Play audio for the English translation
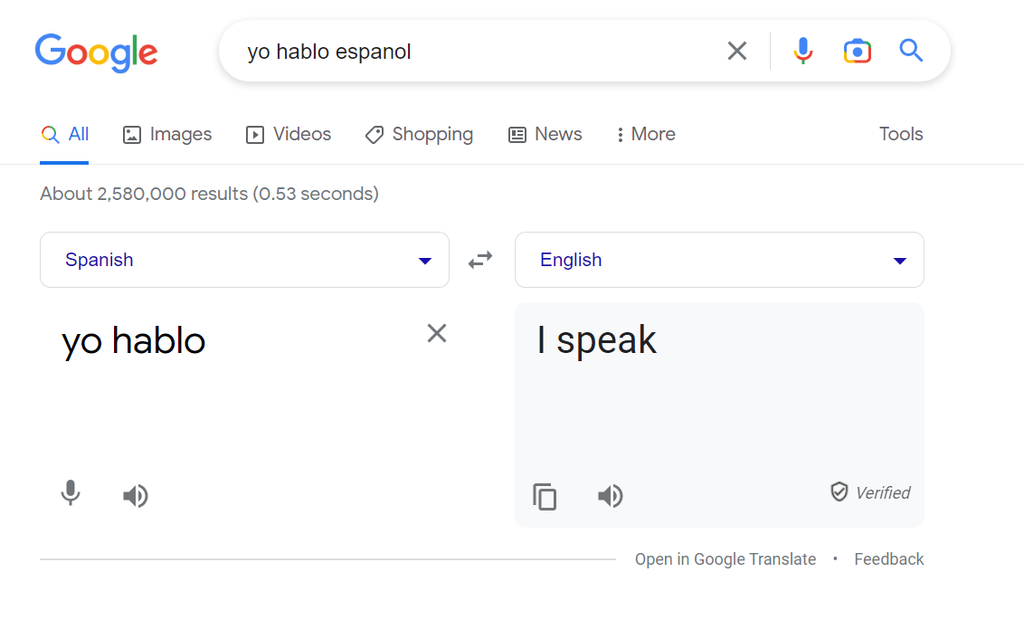 pos(610,495)
